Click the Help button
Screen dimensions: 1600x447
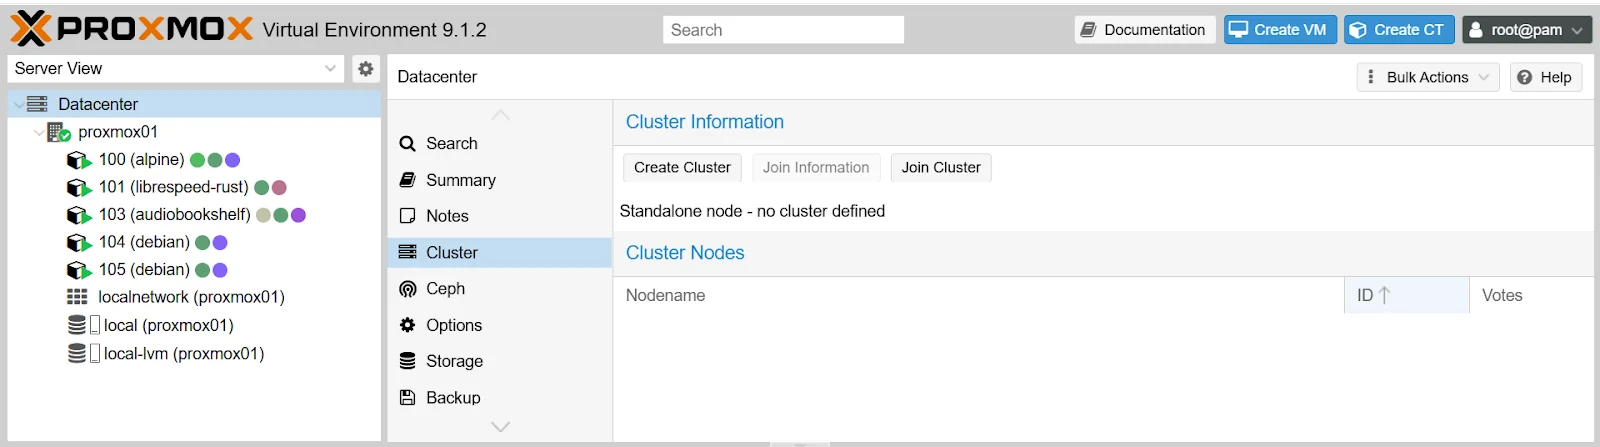coord(1545,77)
